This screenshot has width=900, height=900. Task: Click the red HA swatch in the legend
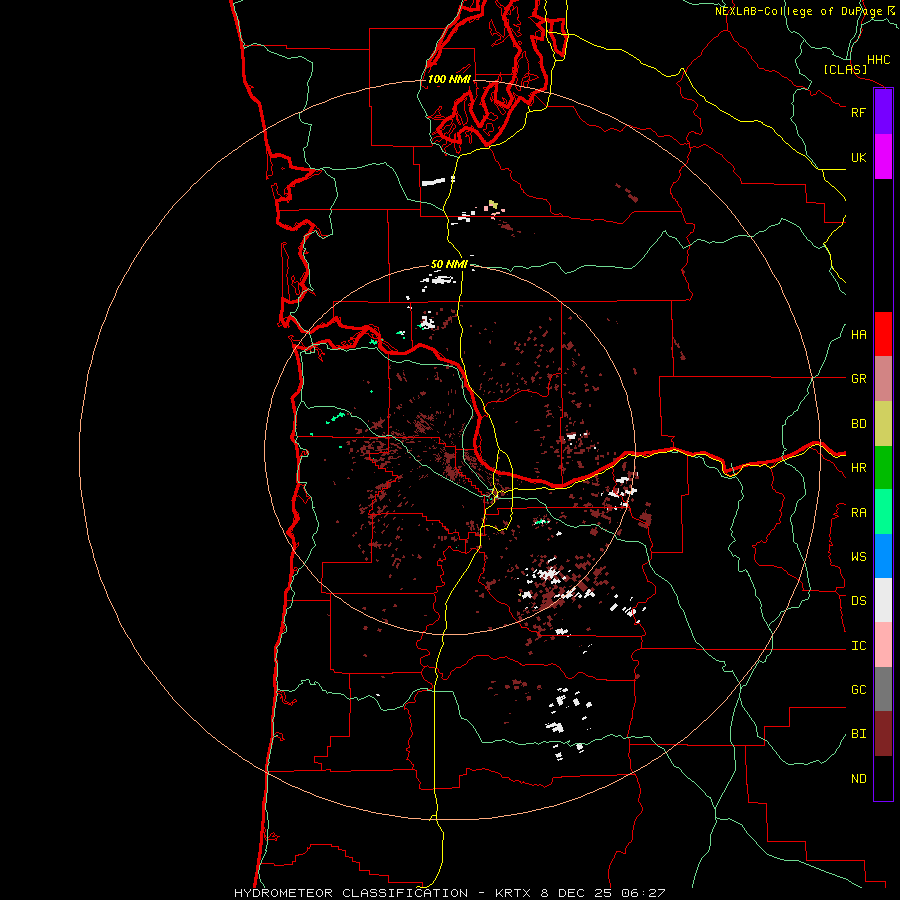coord(883,334)
